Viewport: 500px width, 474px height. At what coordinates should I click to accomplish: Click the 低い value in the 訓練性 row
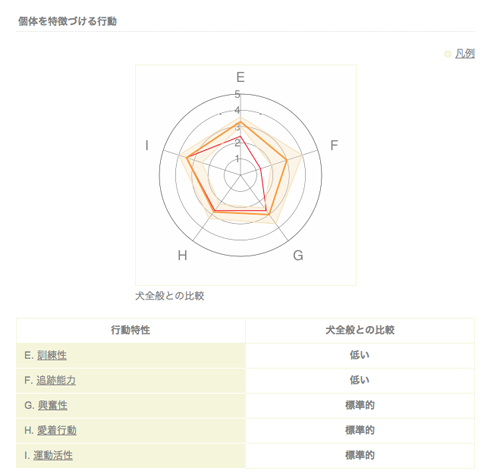click(x=360, y=355)
